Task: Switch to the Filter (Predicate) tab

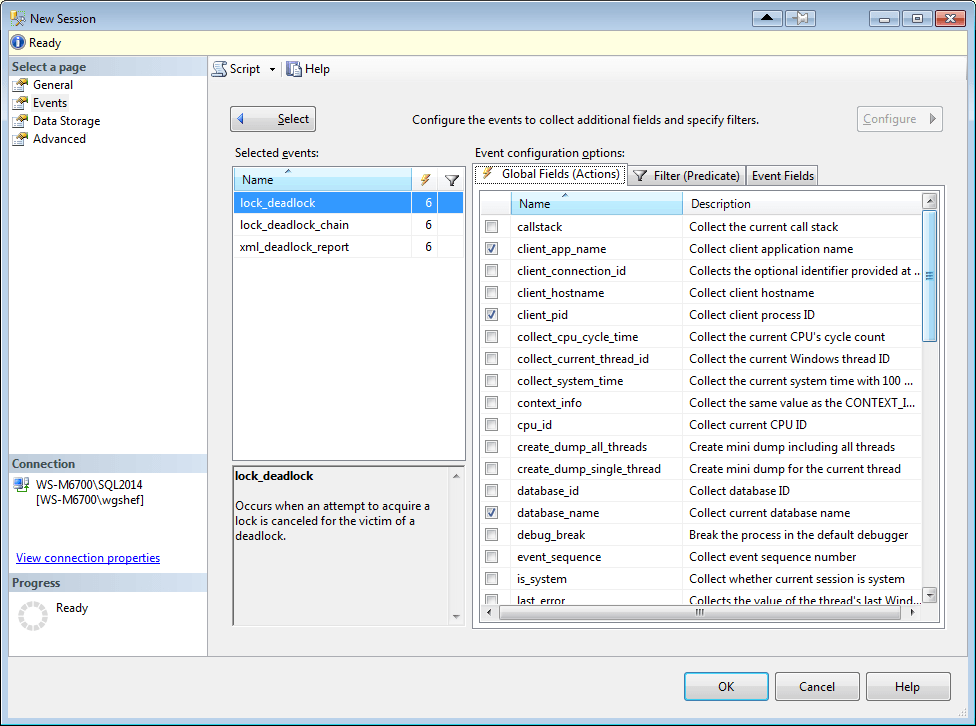Action: click(x=686, y=175)
